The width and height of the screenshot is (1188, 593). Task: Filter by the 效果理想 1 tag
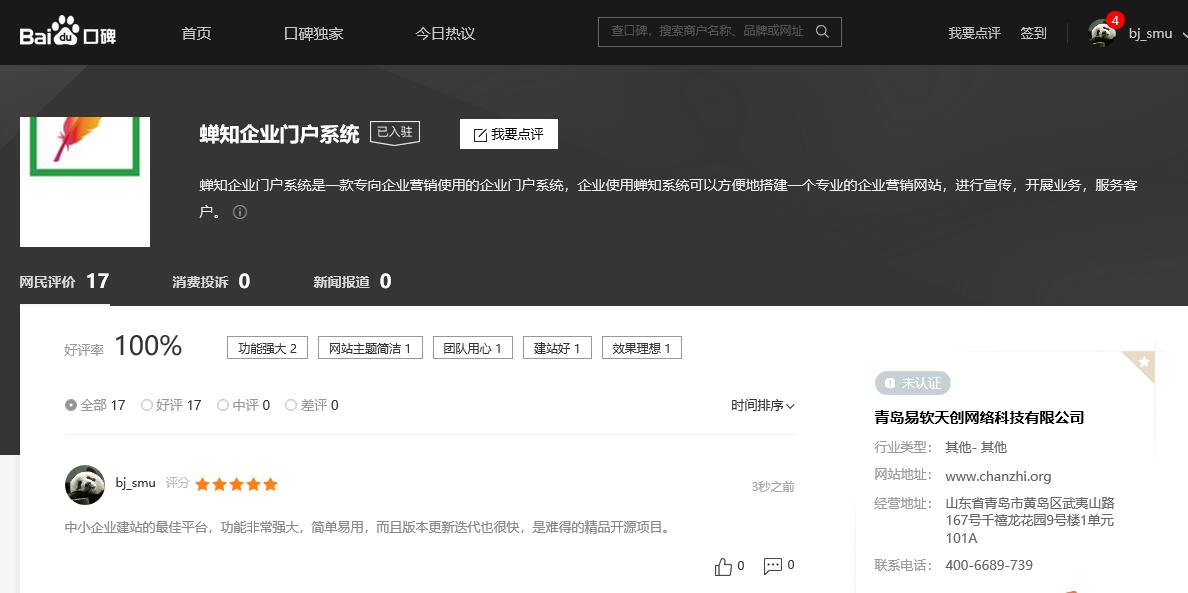pos(642,348)
